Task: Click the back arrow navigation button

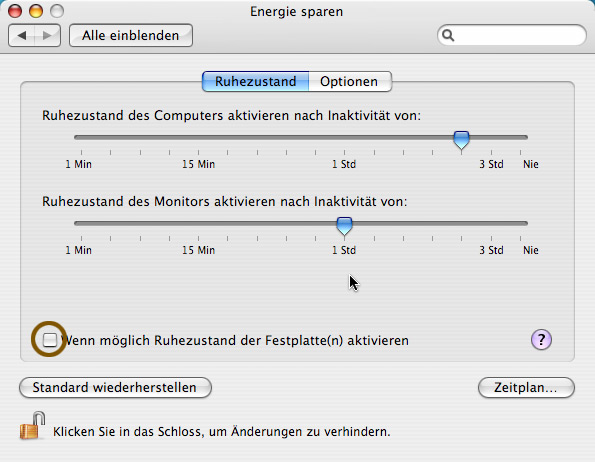Action: (x=22, y=36)
